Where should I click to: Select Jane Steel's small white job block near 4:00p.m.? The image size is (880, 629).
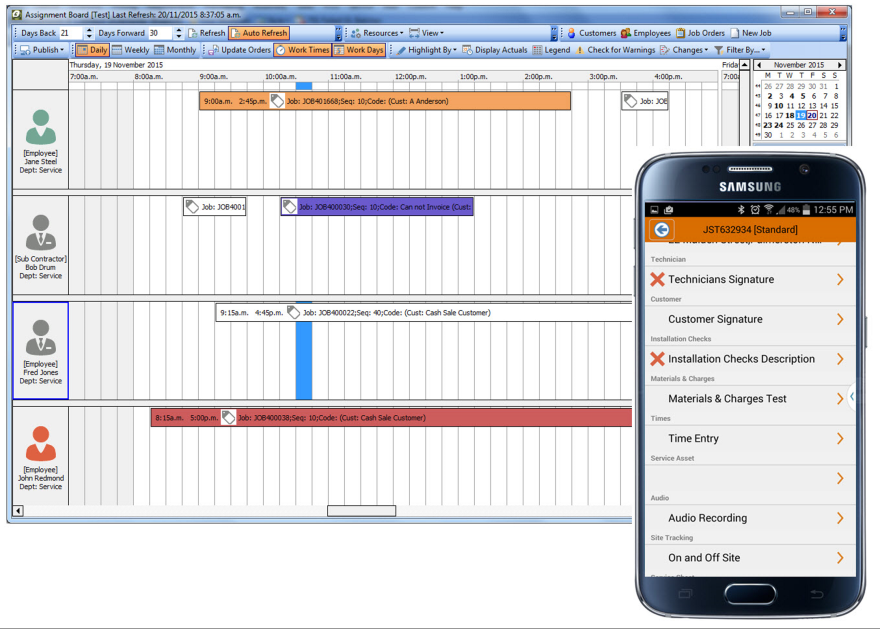(x=645, y=101)
